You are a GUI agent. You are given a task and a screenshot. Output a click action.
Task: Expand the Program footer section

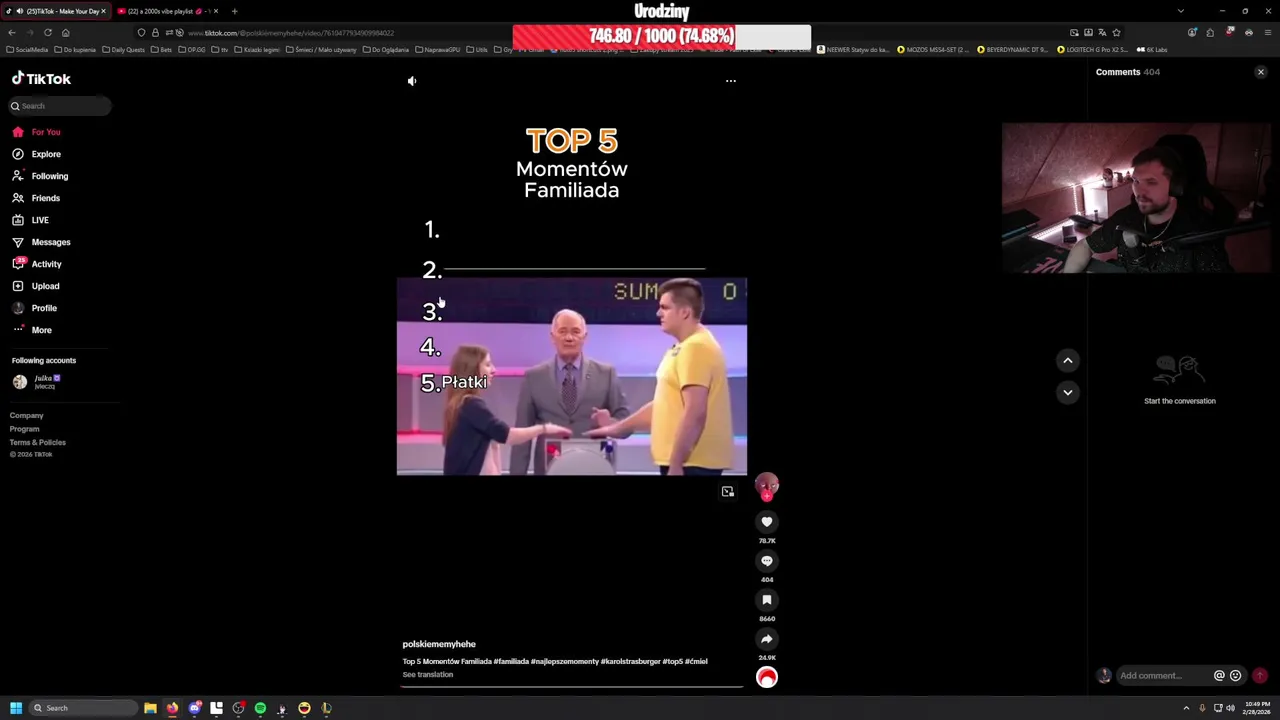(25, 429)
